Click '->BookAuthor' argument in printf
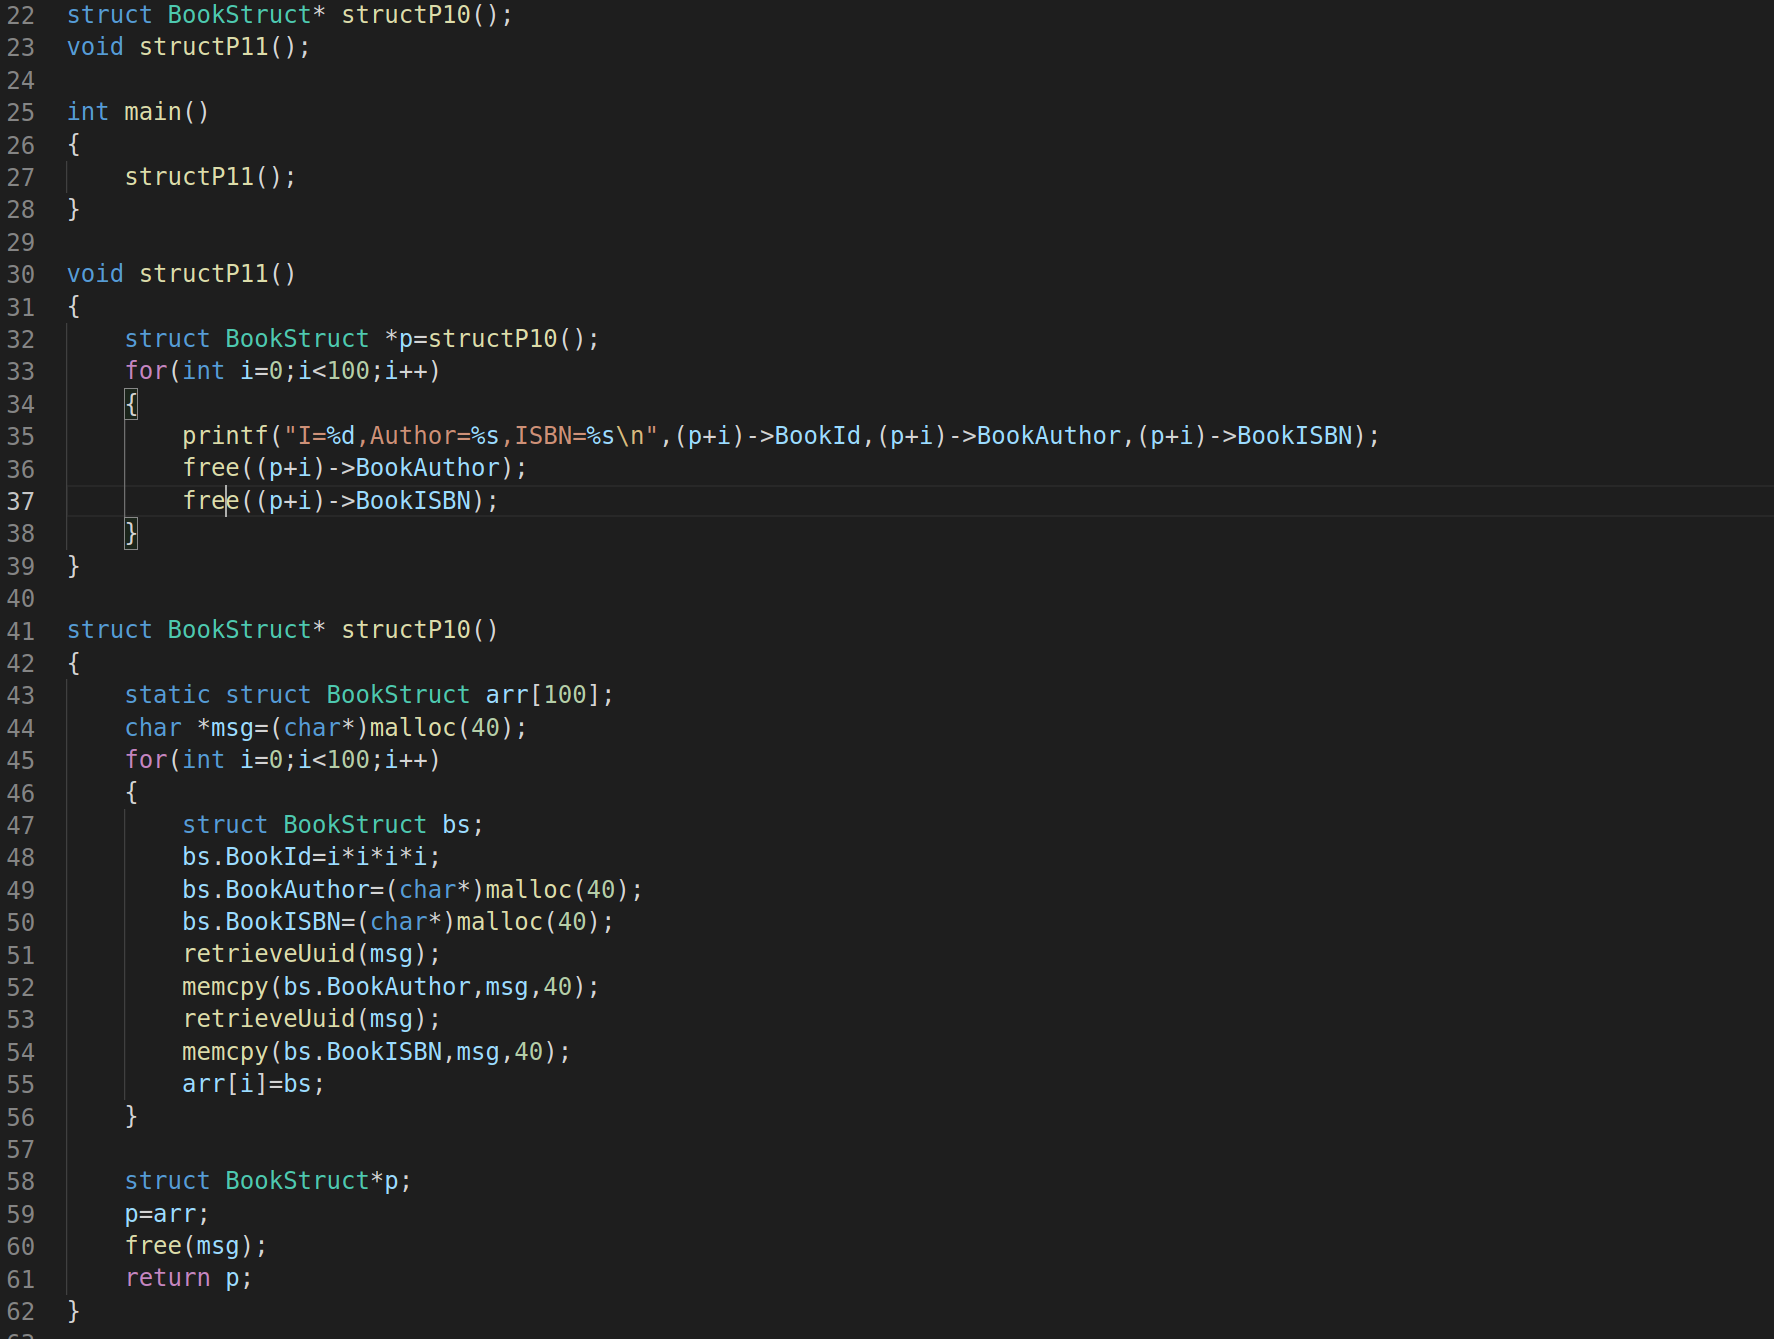The width and height of the screenshot is (1774, 1339). 1034,436
